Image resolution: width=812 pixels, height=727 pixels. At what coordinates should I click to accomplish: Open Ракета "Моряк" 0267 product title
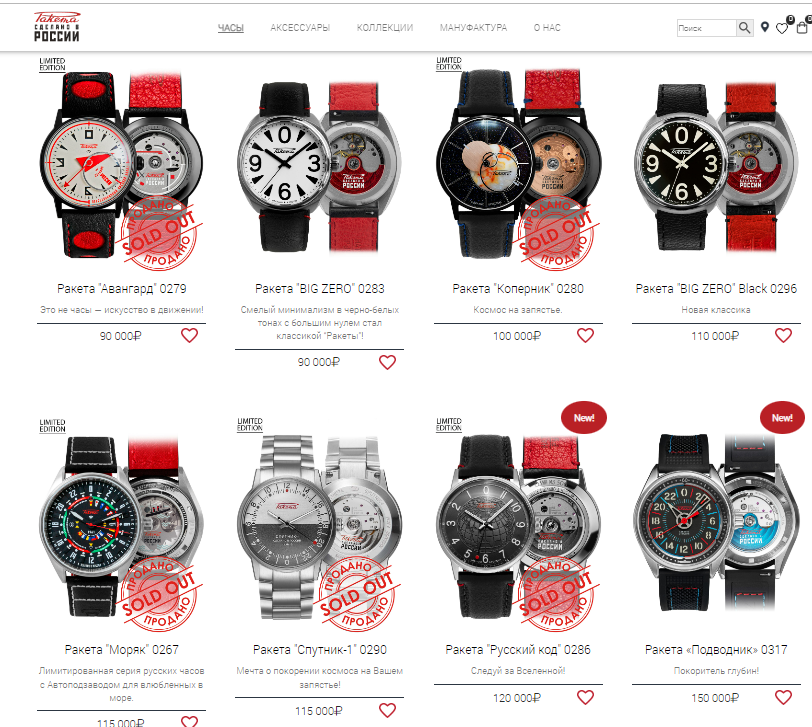point(122,649)
